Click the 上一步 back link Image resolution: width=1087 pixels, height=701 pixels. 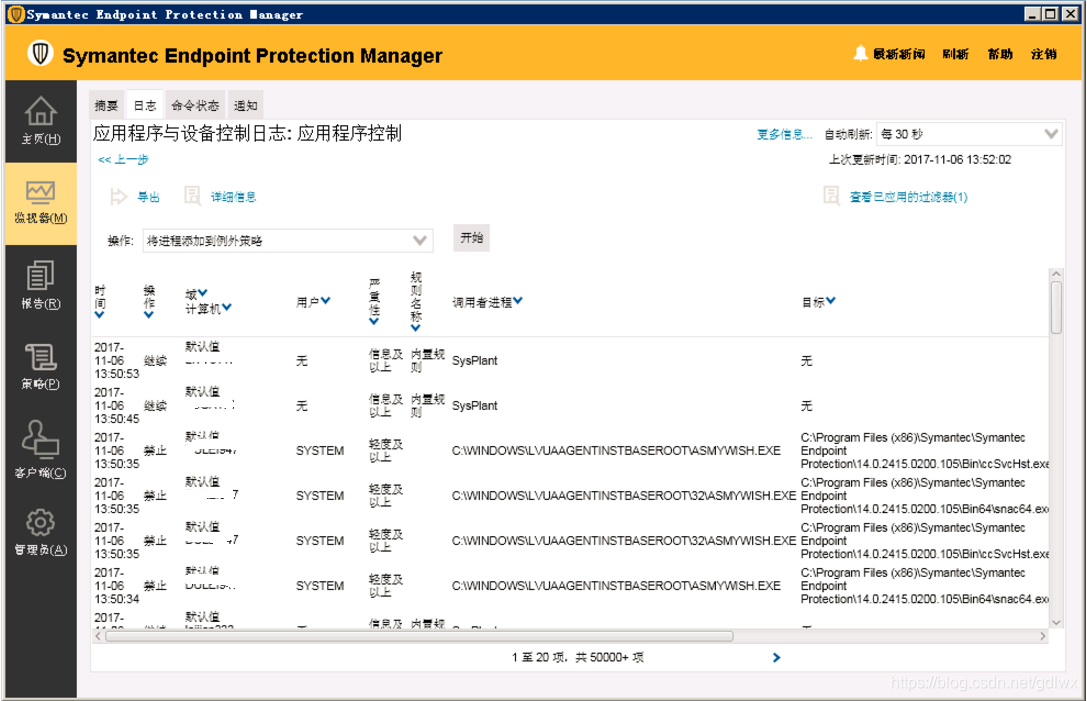point(125,158)
